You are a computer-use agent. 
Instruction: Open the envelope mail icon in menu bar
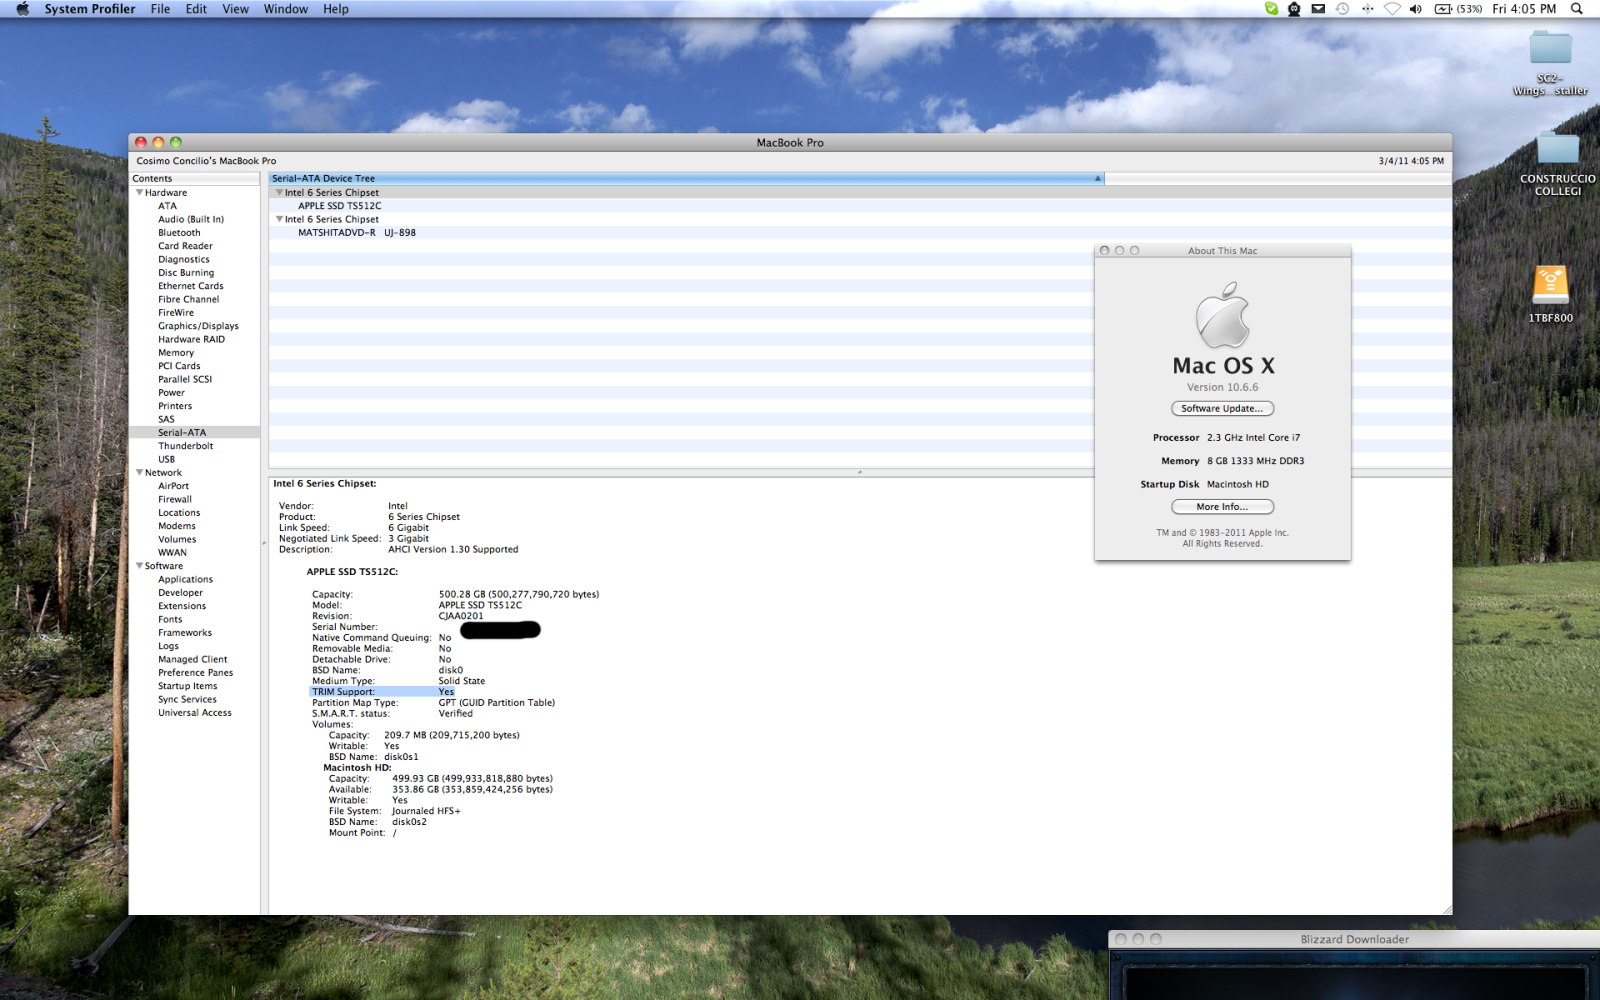pyautogui.click(x=1318, y=9)
